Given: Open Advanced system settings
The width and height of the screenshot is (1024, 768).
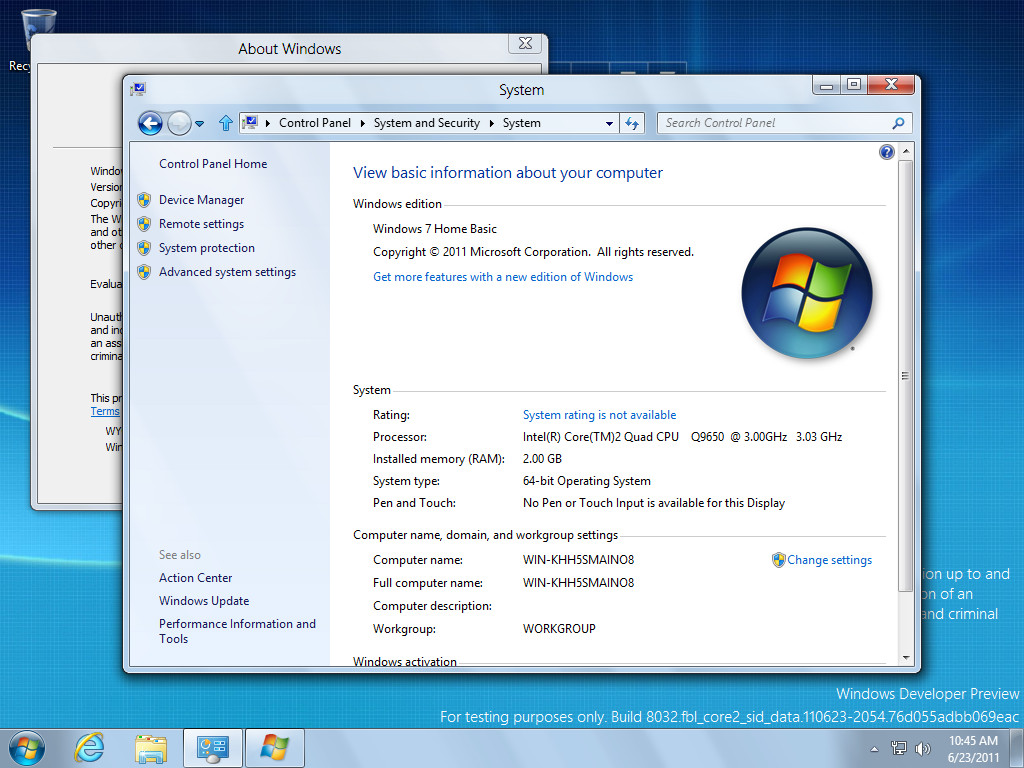Looking at the screenshot, I should click(x=227, y=272).
